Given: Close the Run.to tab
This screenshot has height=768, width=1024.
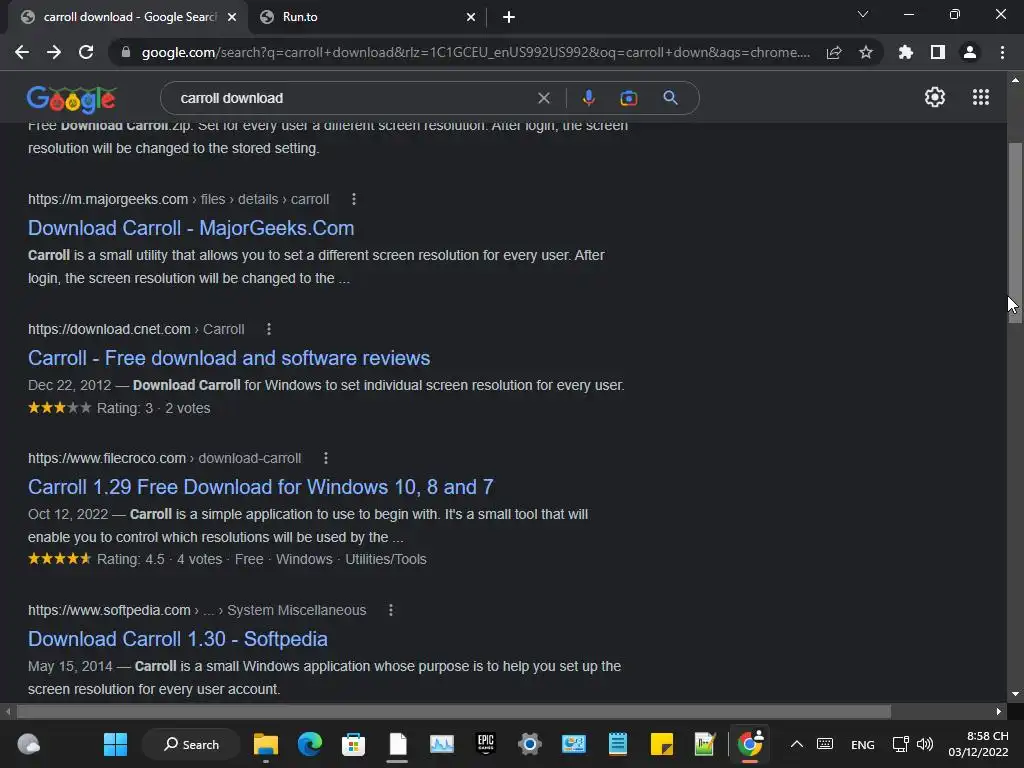Looking at the screenshot, I should pyautogui.click(x=471, y=17).
